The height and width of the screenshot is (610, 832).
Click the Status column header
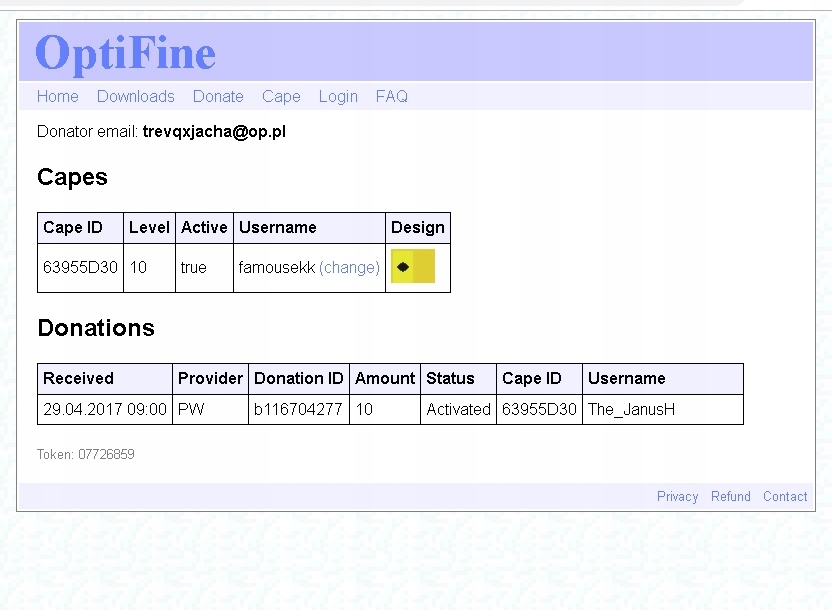click(458, 379)
